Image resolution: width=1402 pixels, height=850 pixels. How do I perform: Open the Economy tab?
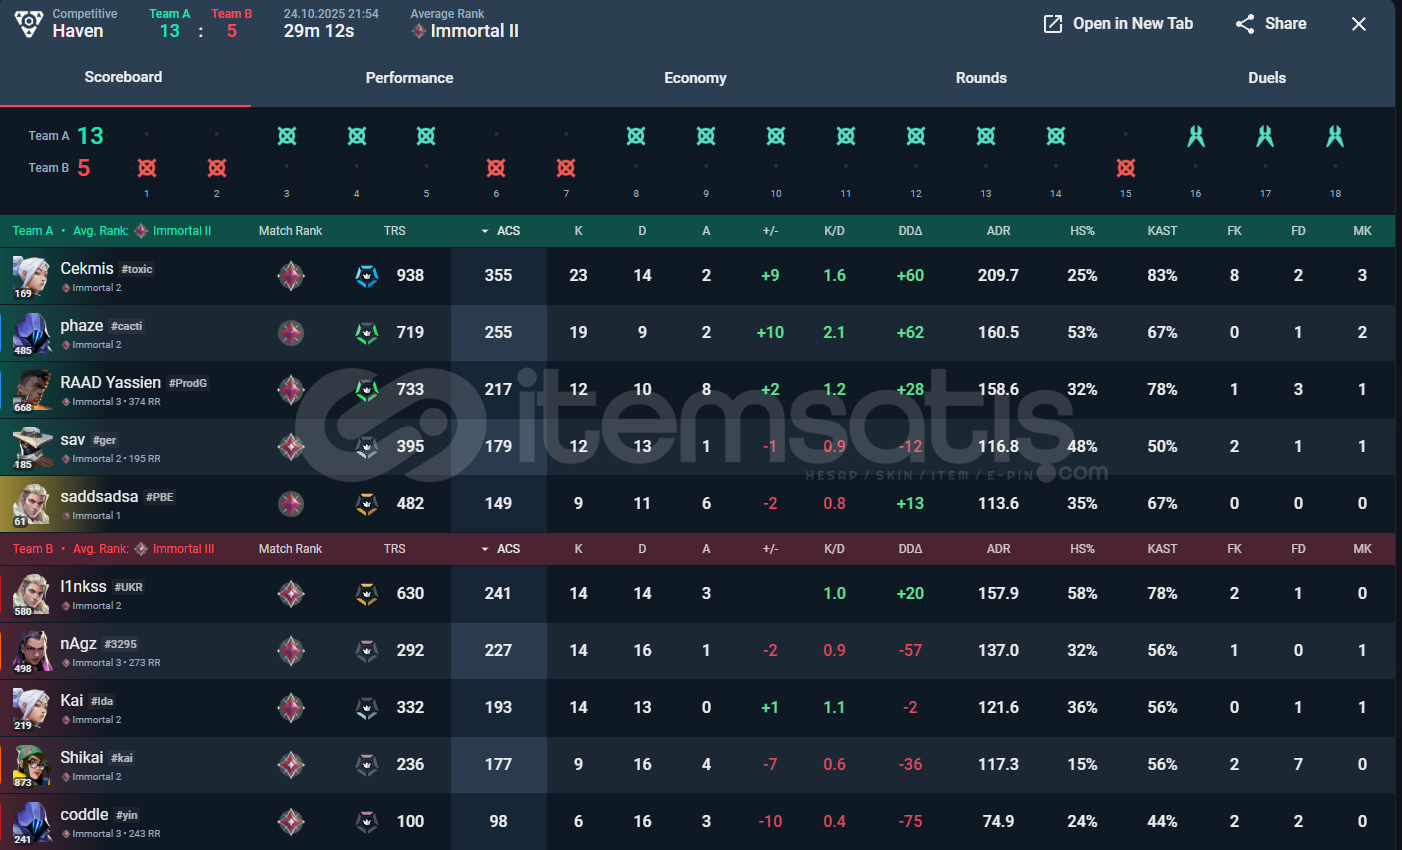point(695,78)
